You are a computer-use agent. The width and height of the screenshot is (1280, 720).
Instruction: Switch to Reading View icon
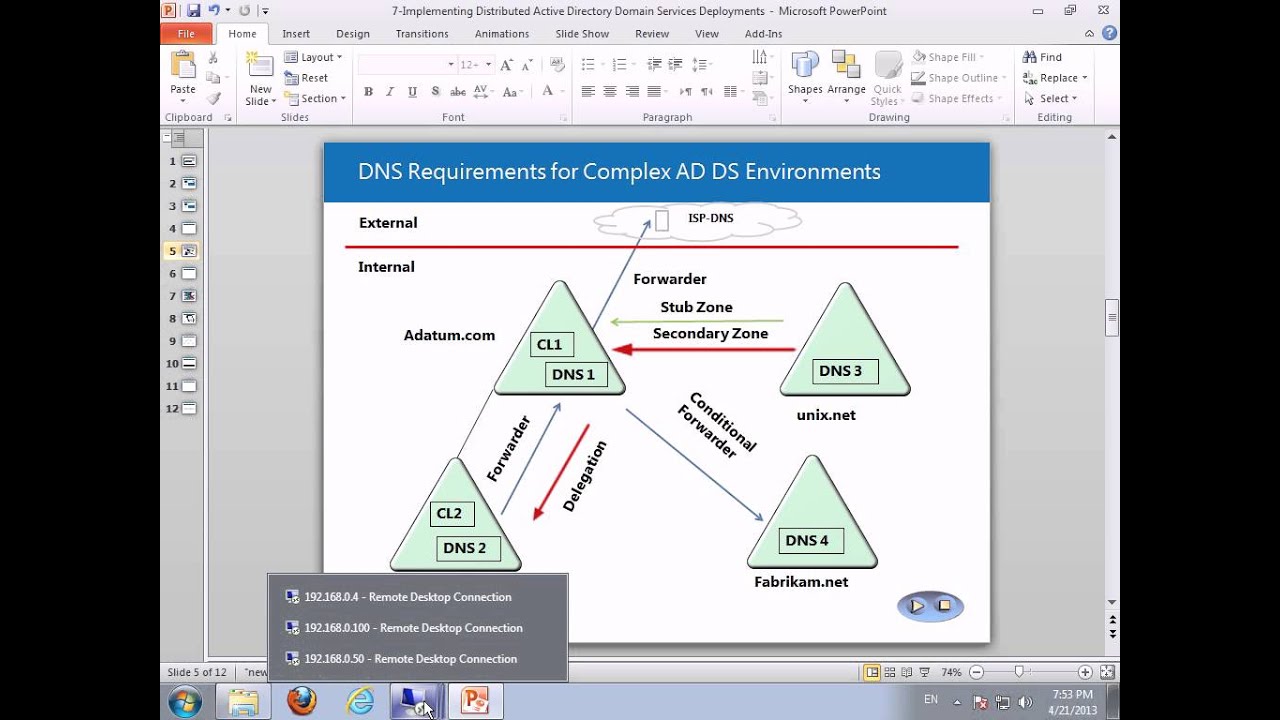click(x=907, y=672)
